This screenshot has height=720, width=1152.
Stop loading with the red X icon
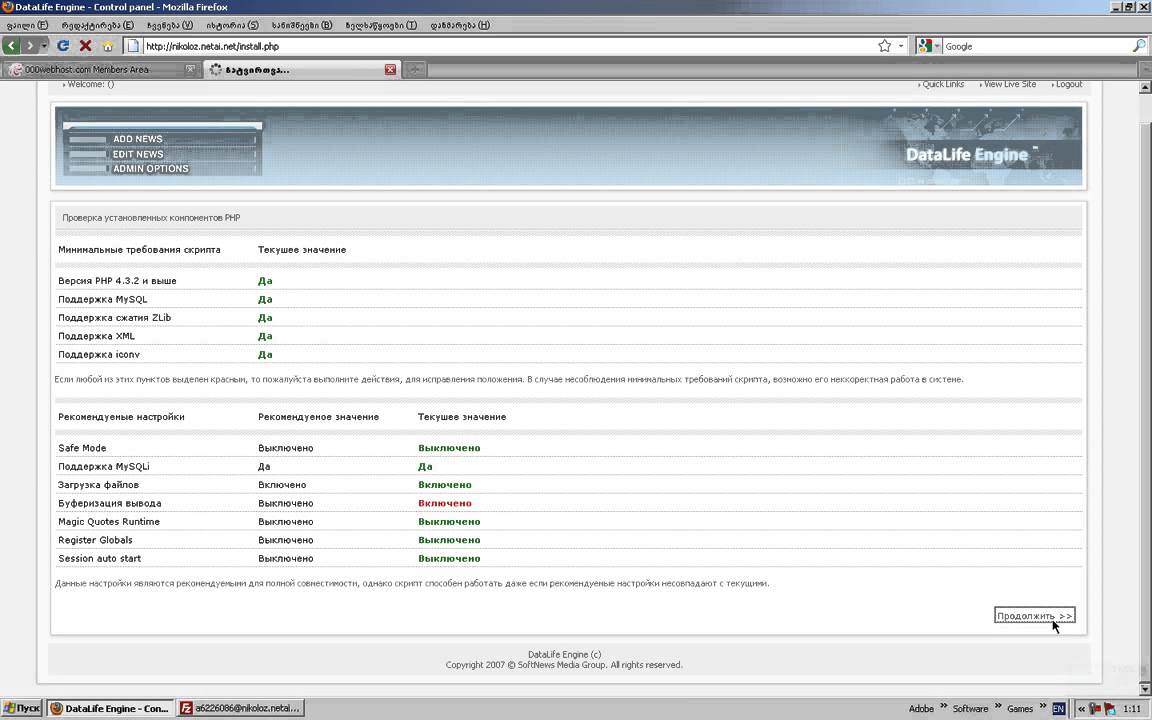point(85,46)
